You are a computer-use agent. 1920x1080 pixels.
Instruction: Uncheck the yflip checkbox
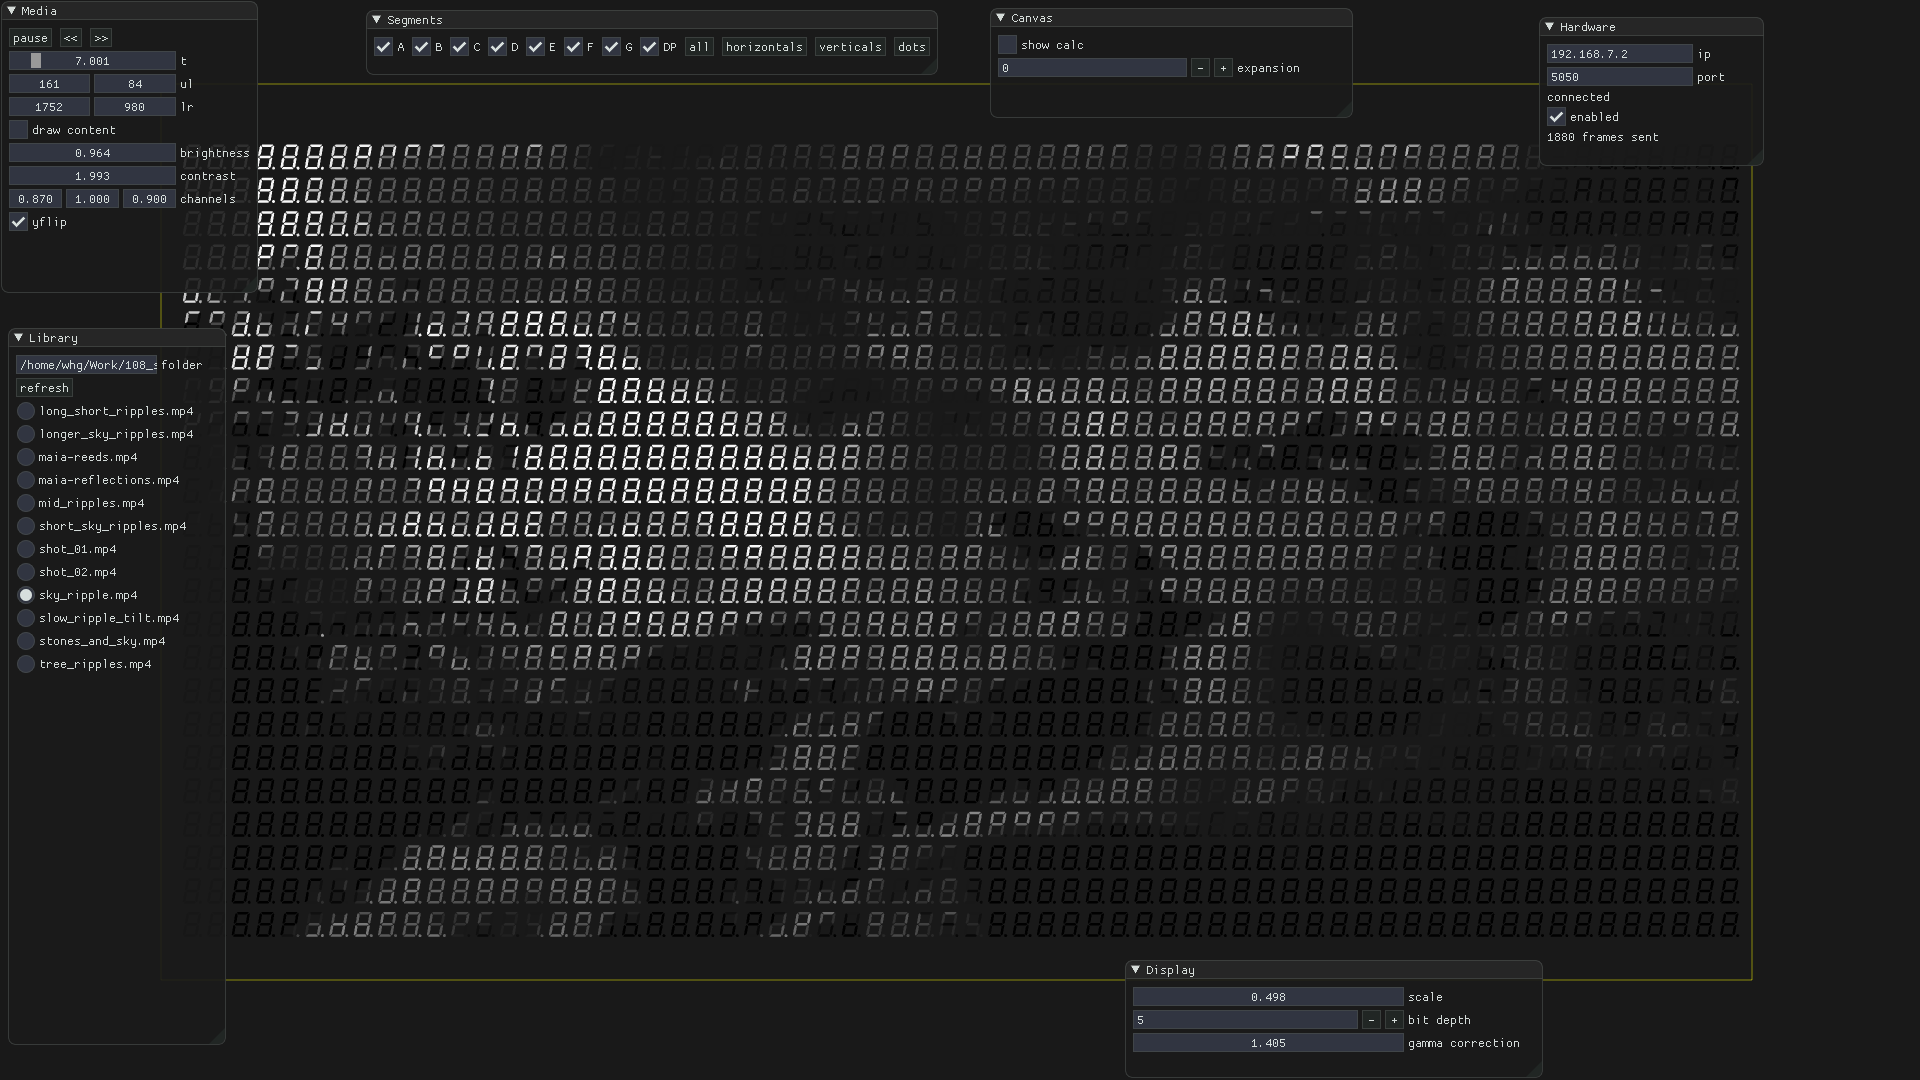click(x=19, y=222)
